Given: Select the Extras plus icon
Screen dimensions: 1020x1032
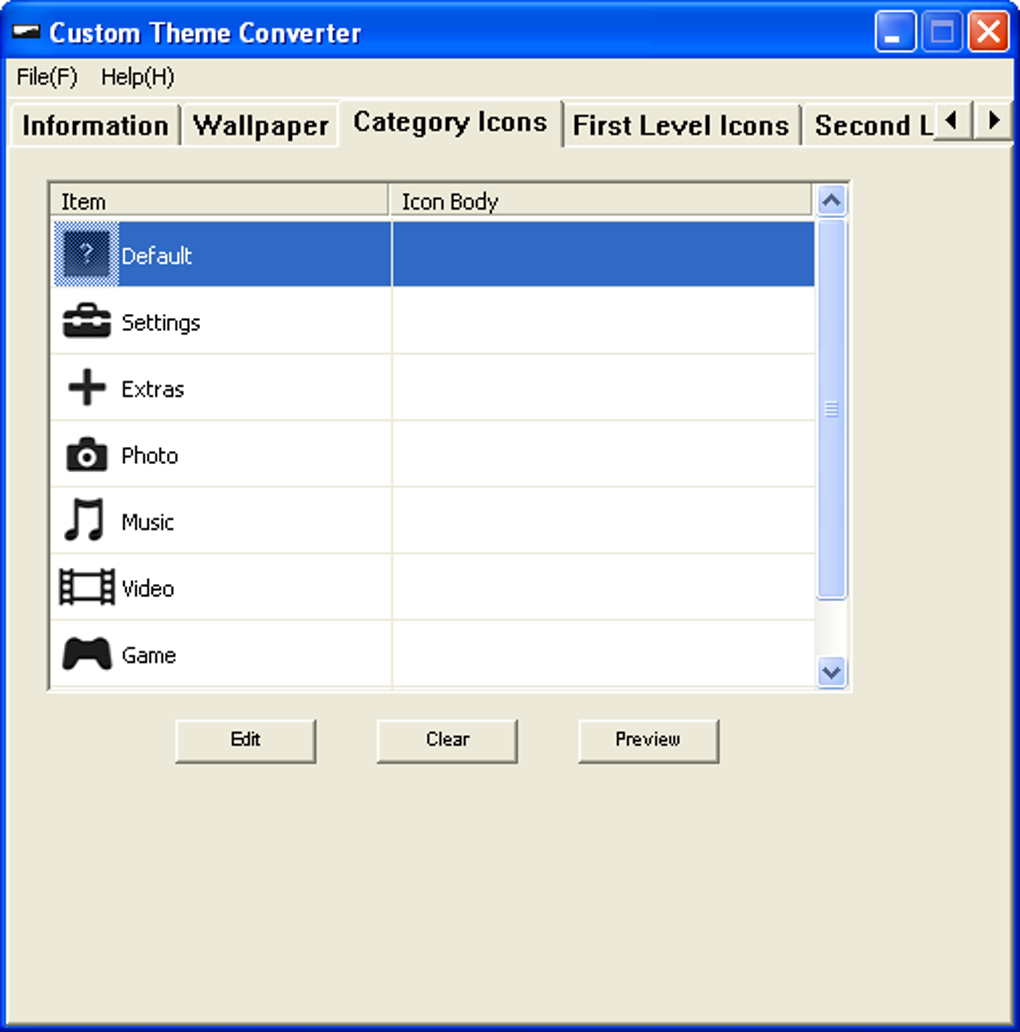Looking at the screenshot, I should pyautogui.click(x=87, y=388).
